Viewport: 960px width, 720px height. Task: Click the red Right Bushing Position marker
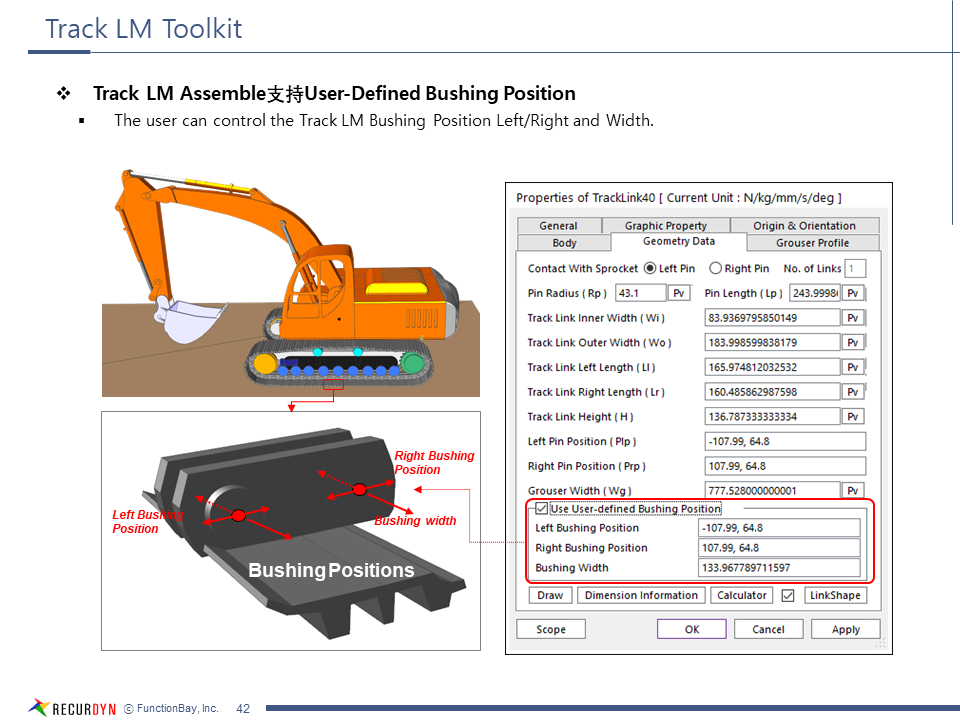(359, 489)
